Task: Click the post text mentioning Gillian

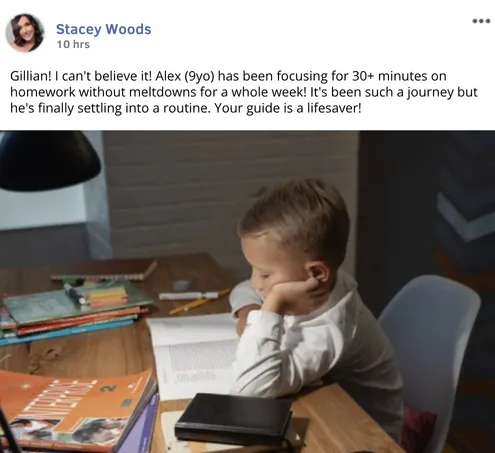Action: click(x=244, y=92)
